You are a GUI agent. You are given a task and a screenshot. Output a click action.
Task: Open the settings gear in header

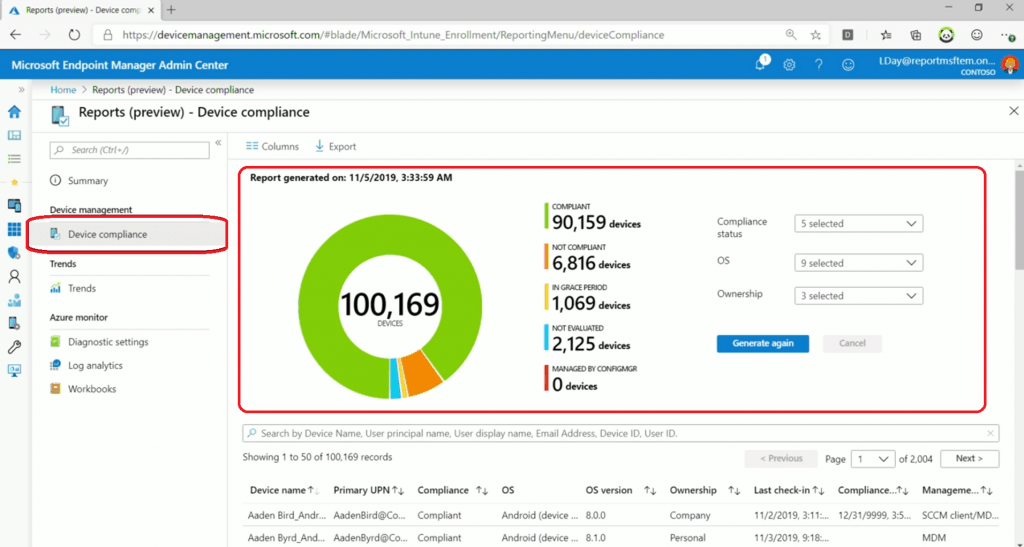coord(789,65)
